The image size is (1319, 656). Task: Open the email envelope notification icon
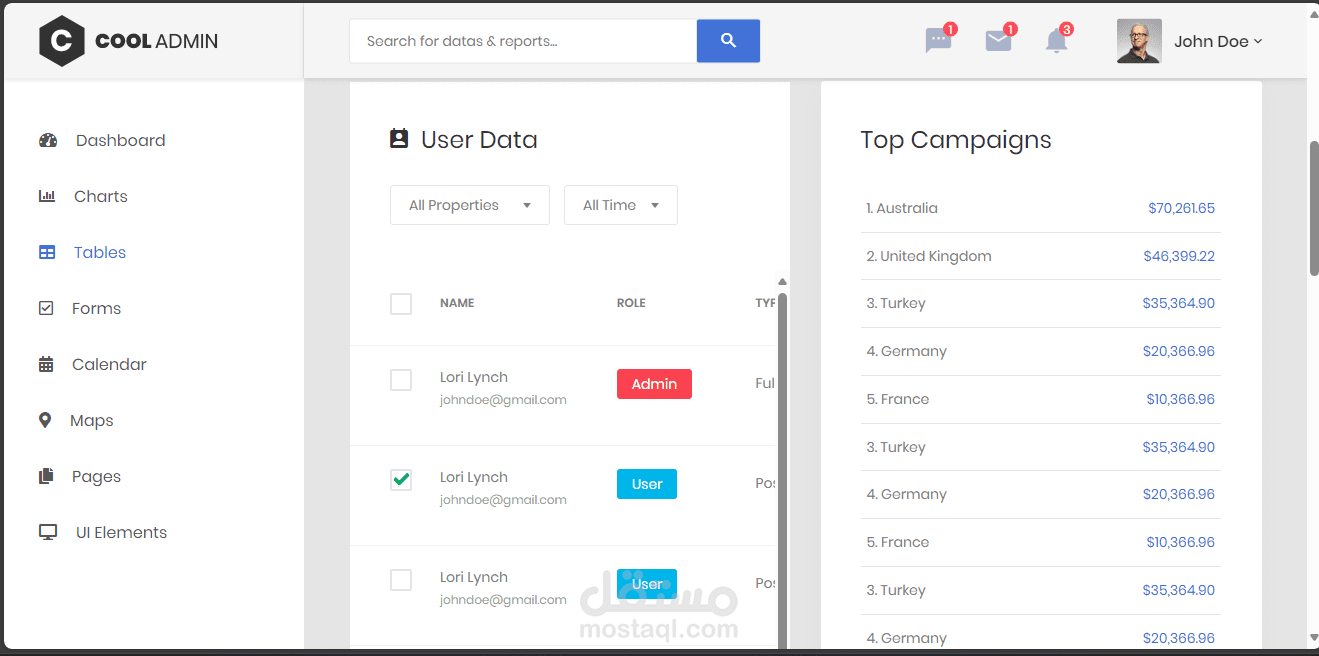click(x=998, y=41)
